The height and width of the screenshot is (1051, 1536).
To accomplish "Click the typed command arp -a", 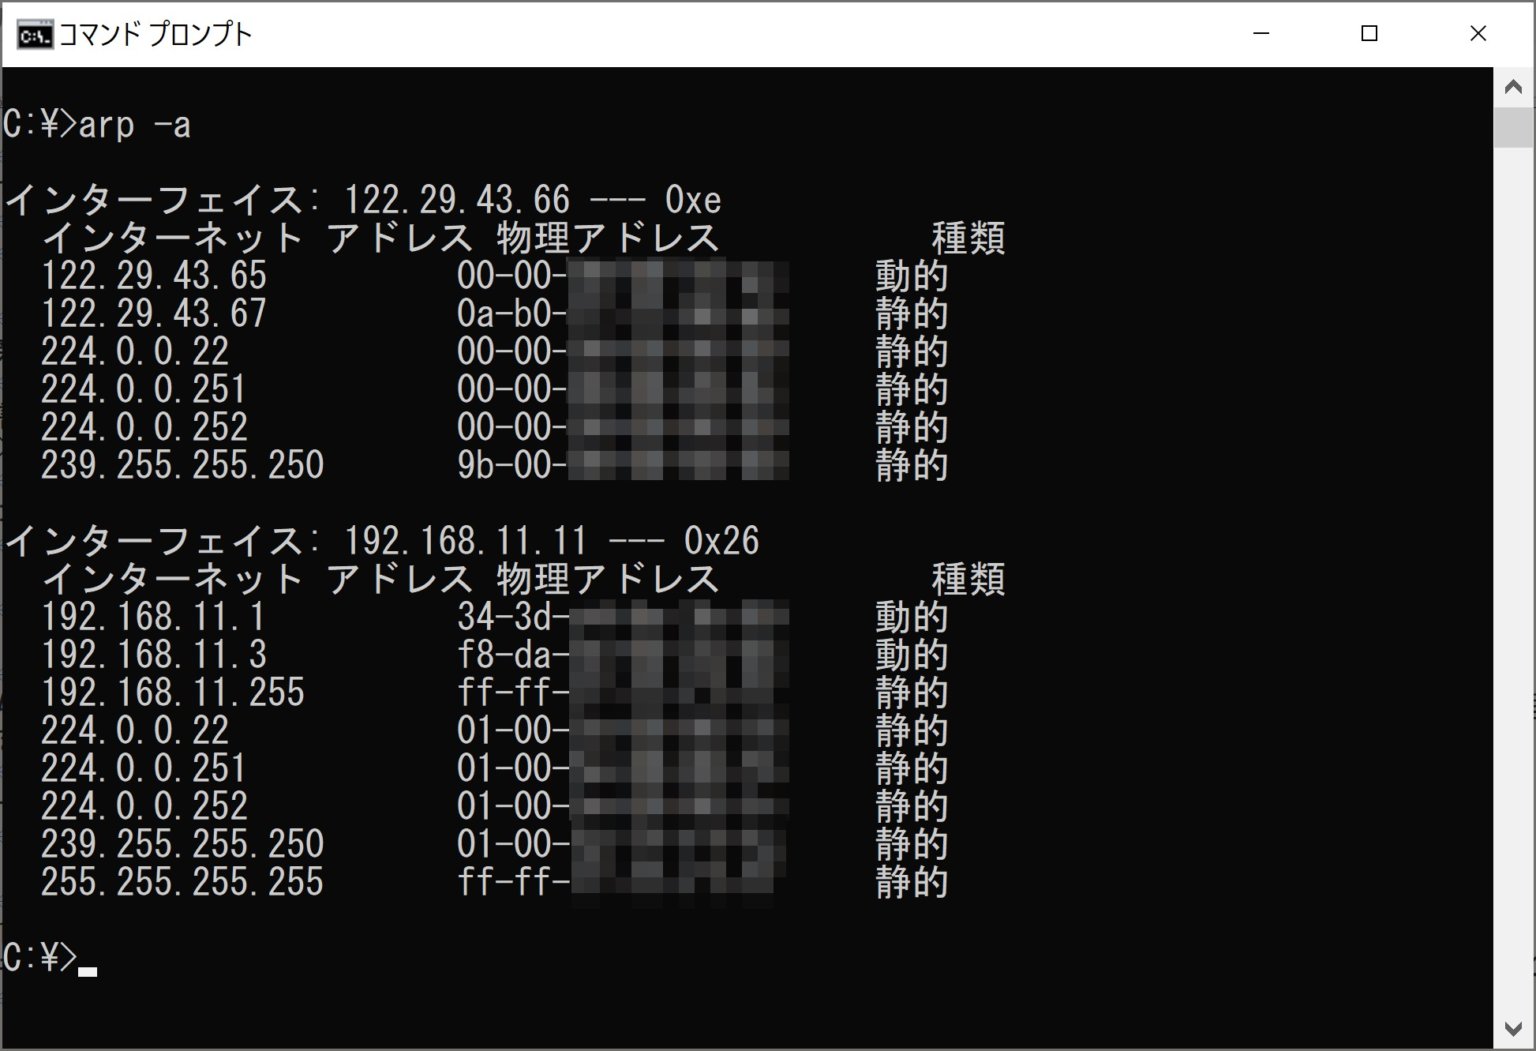I will [134, 126].
